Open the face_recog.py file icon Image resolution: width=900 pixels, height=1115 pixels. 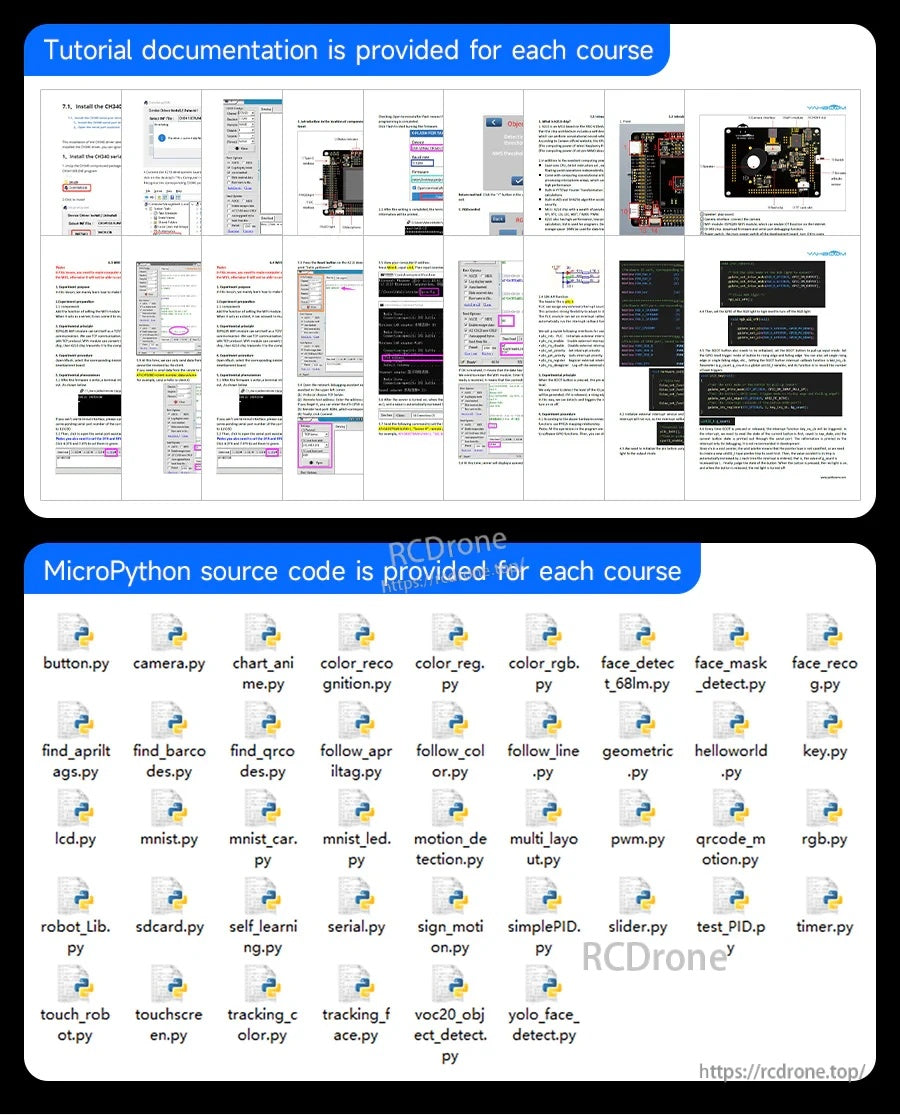[825, 632]
